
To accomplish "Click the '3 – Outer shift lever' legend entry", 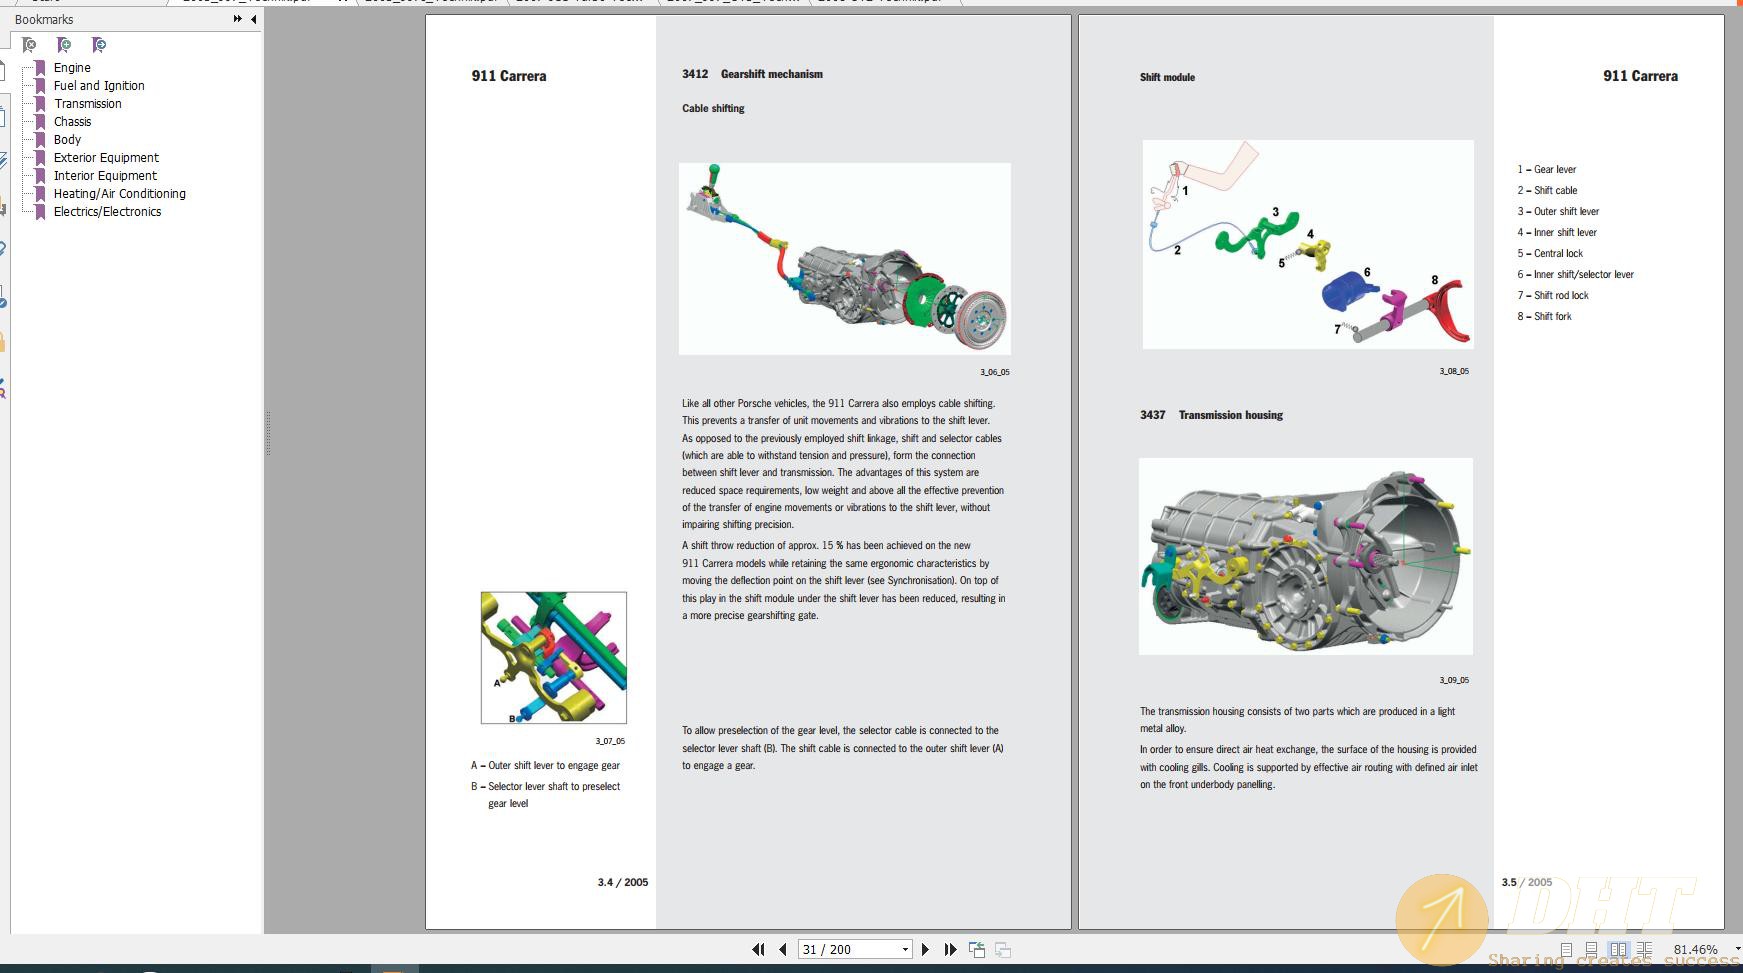I will (x=1558, y=211).
